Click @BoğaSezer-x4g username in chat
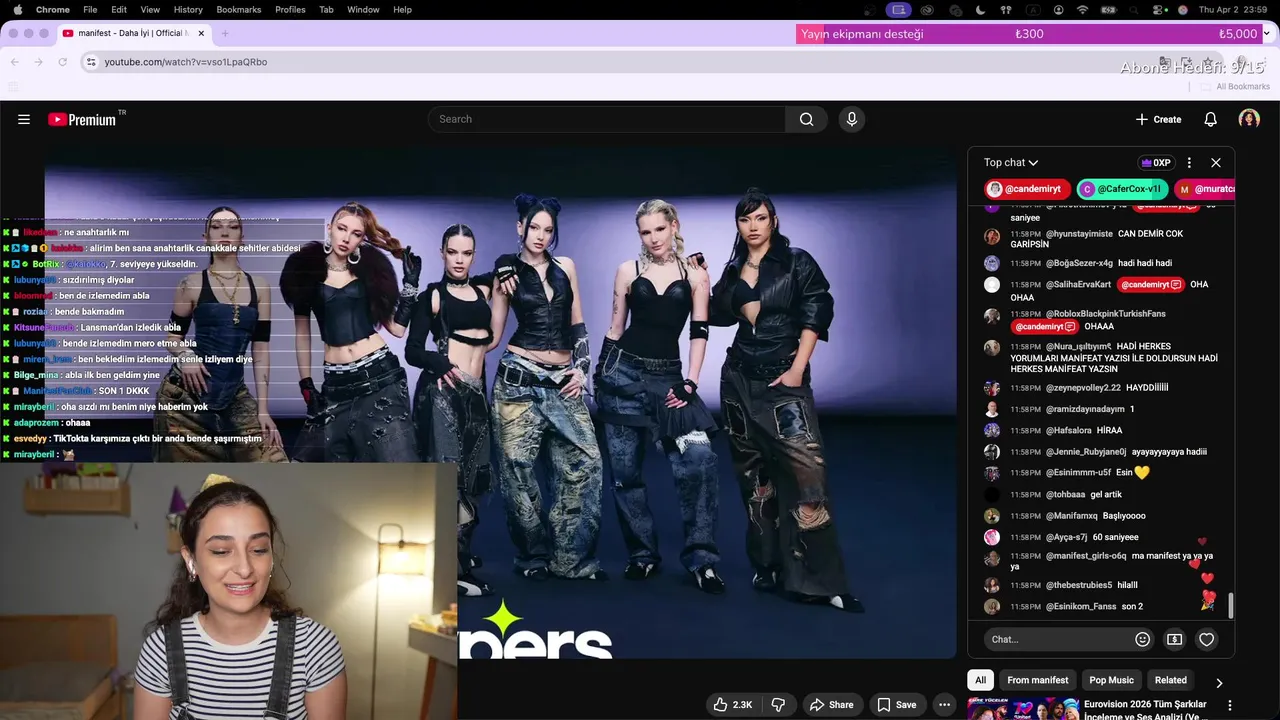1280x720 pixels. 1079,263
